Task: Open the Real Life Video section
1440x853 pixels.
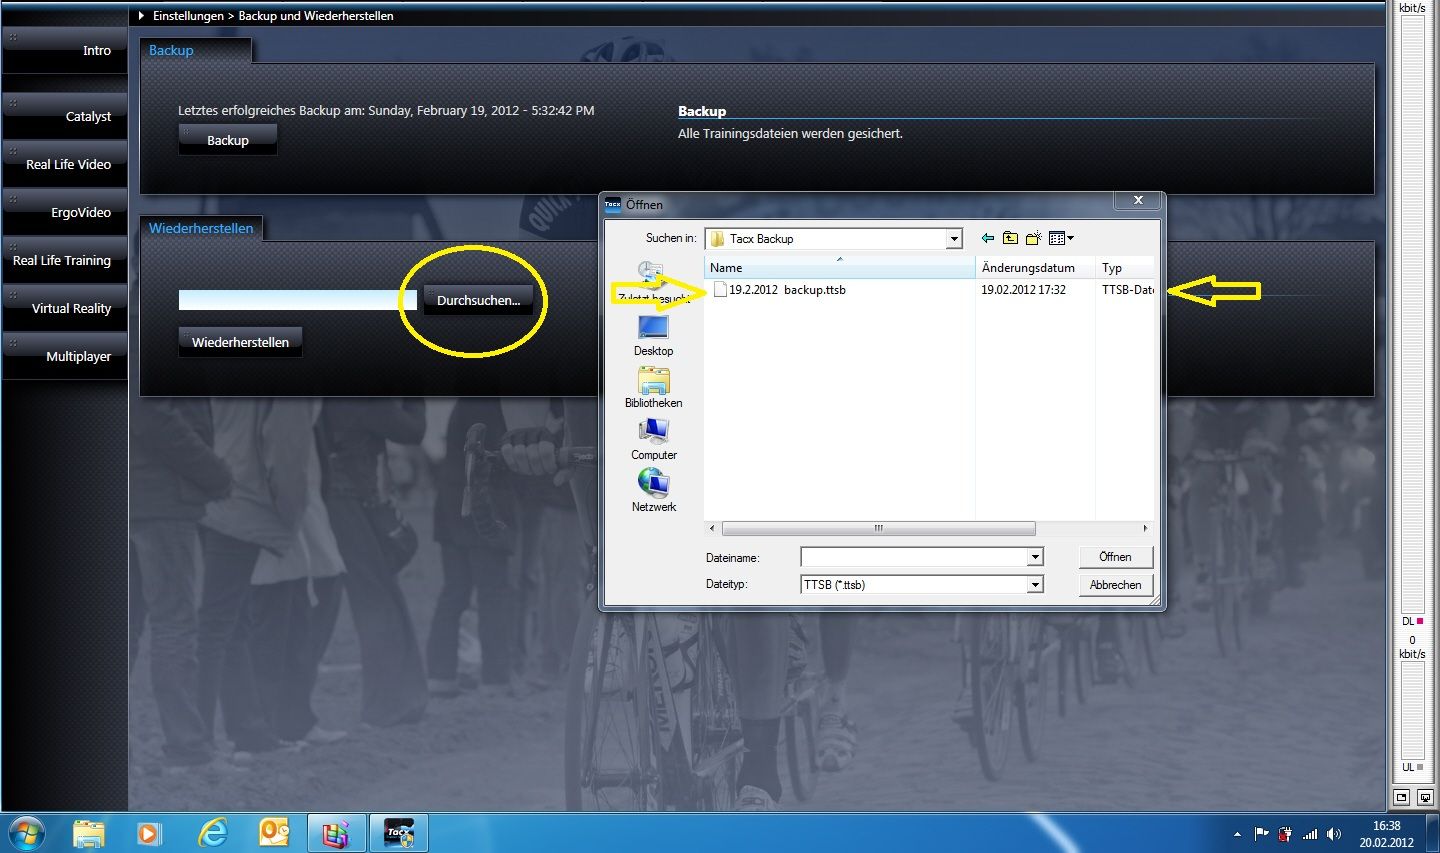Action: (x=65, y=164)
